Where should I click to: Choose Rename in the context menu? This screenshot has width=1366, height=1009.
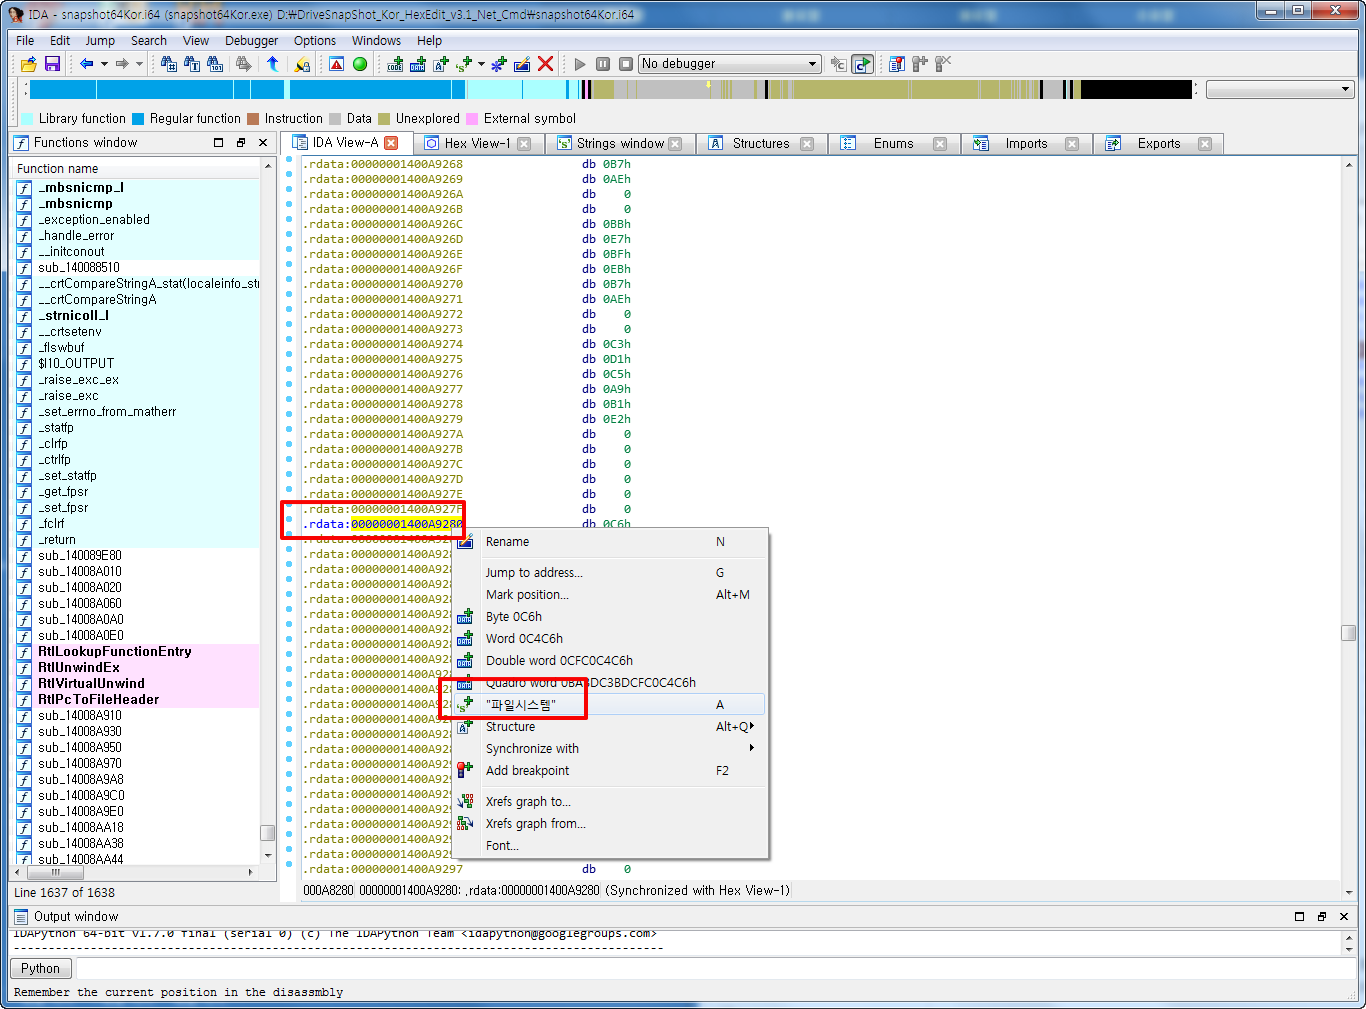coord(610,542)
